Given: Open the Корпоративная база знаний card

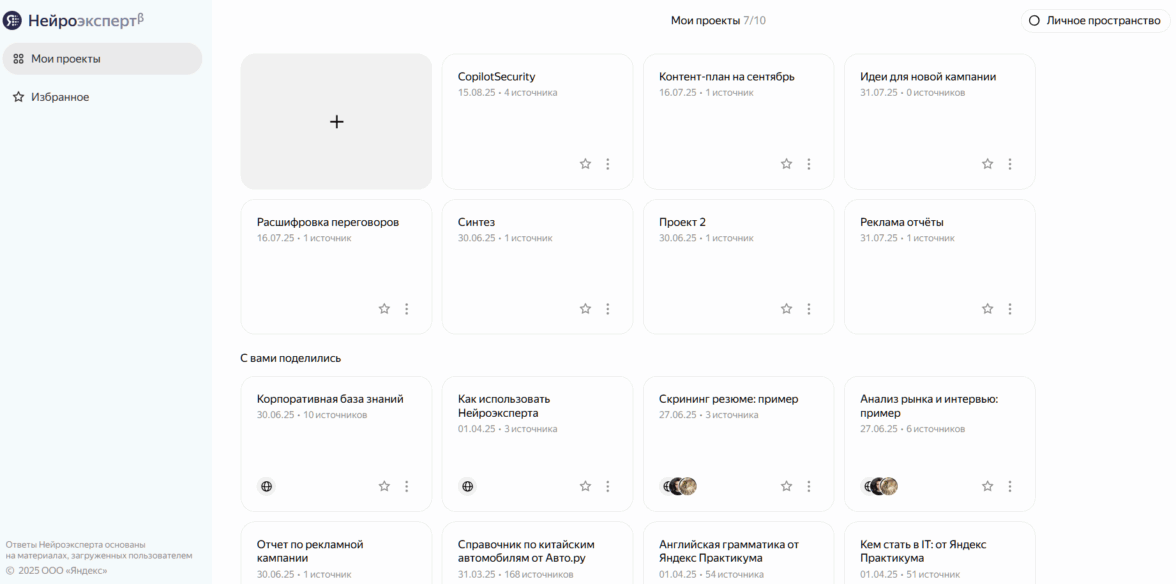Looking at the screenshot, I should coord(336,444).
